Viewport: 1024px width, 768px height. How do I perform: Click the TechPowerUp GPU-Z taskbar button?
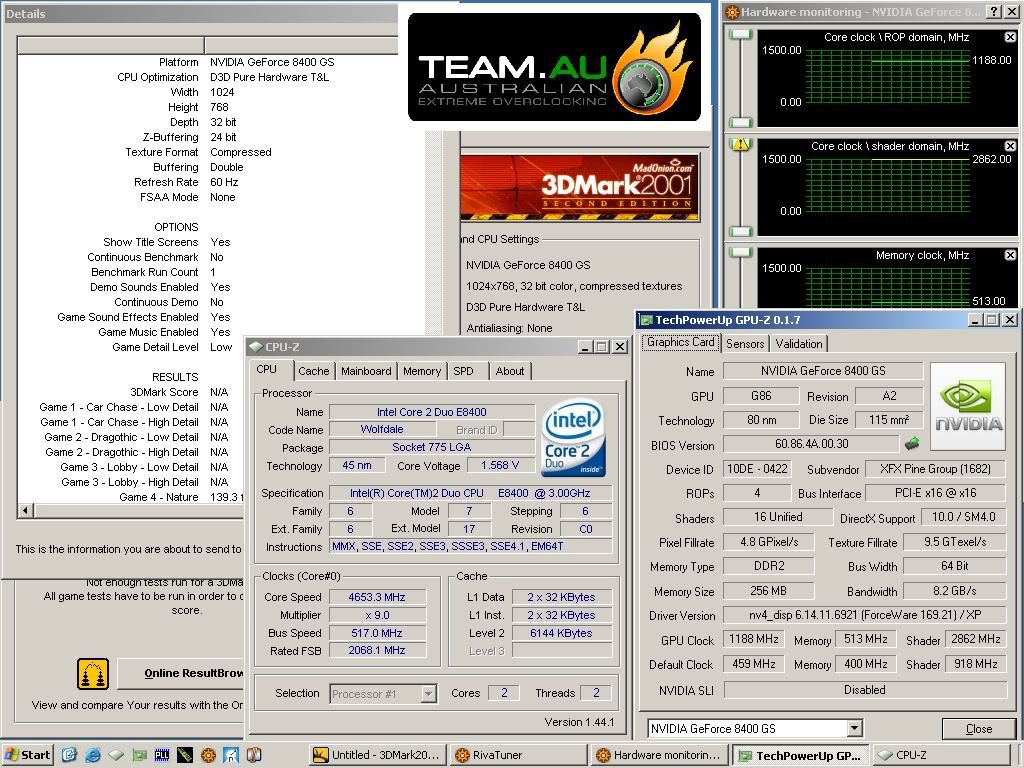(801, 756)
